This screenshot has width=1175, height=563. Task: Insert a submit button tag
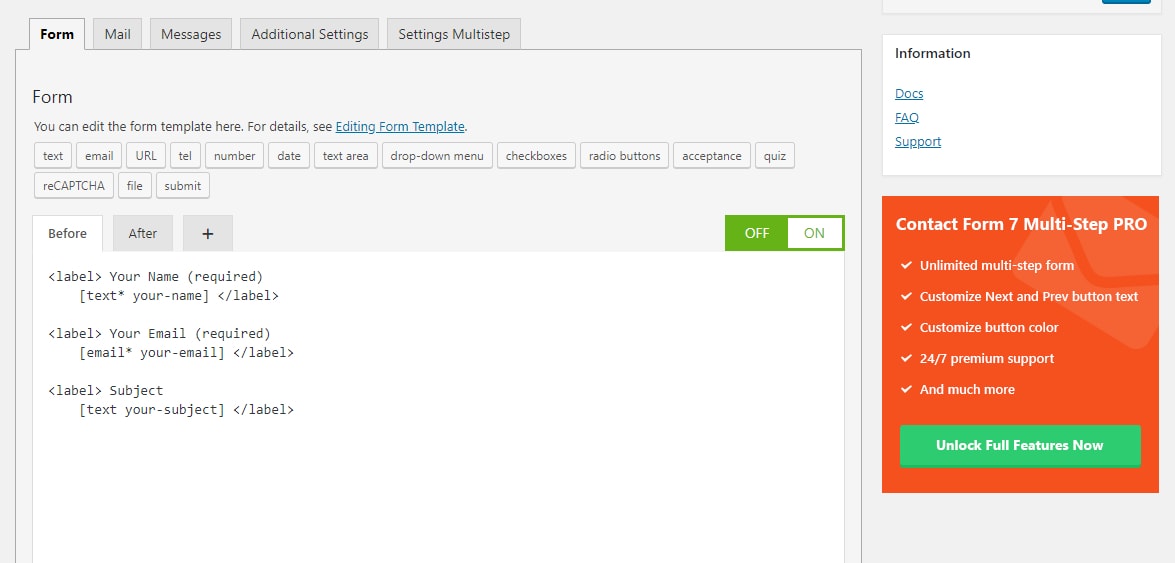[183, 186]
